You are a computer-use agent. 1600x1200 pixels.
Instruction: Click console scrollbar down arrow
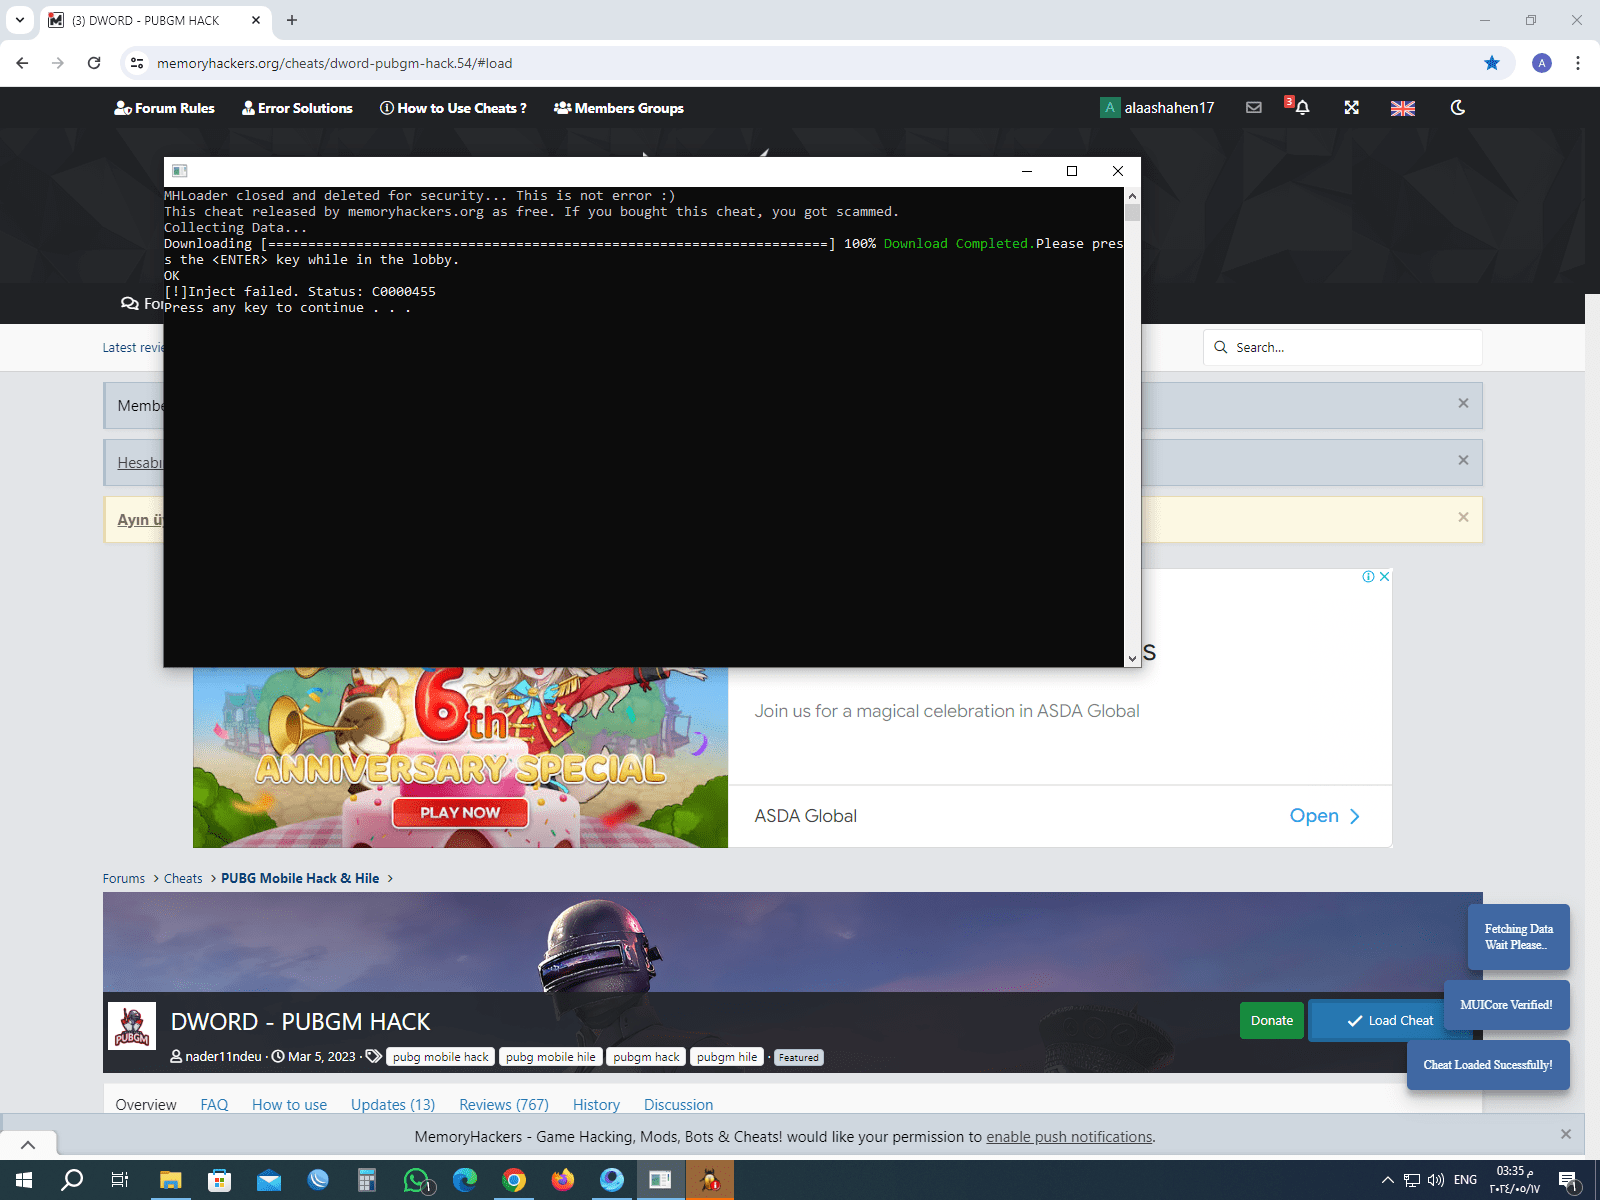point(1132,658)
